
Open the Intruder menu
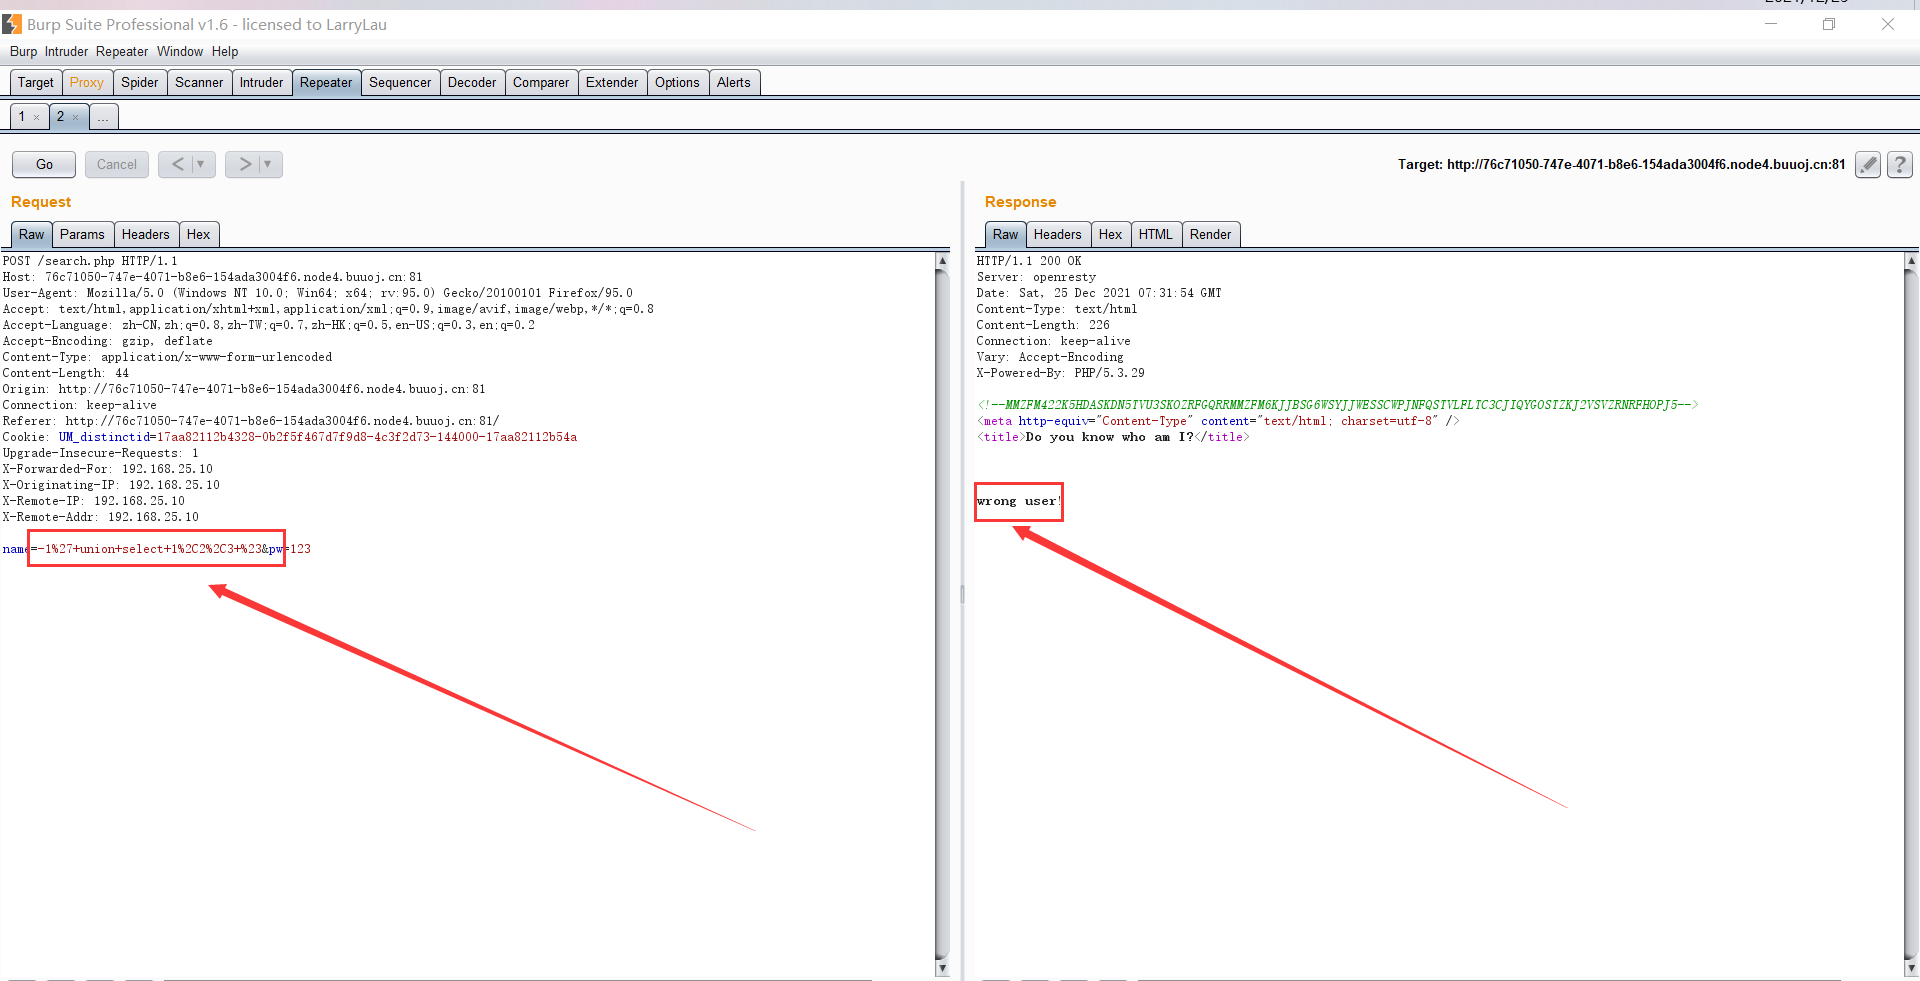tap(66, 51)
